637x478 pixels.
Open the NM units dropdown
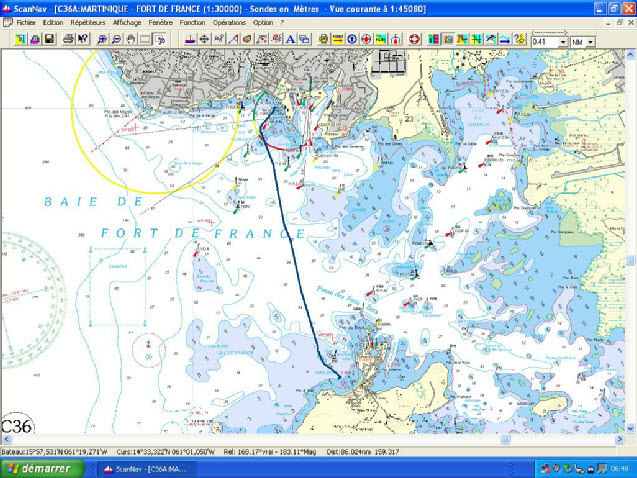pos(590,41)
